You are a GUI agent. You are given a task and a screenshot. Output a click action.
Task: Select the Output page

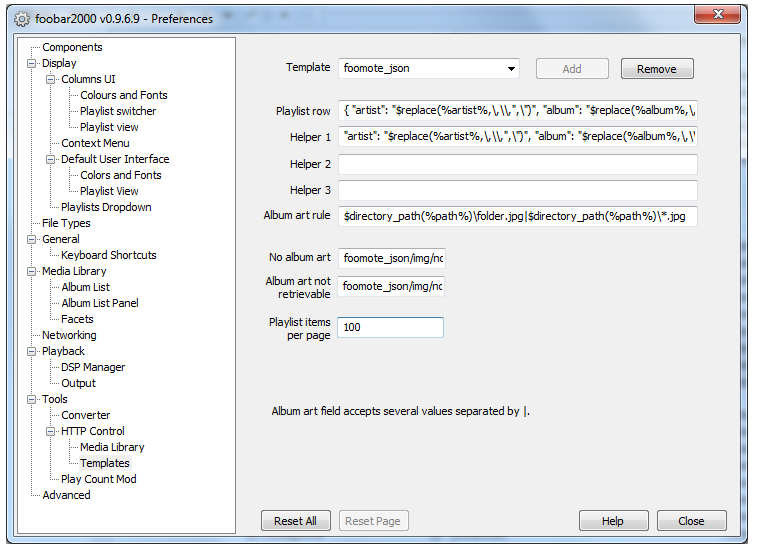tap(78, 383)
